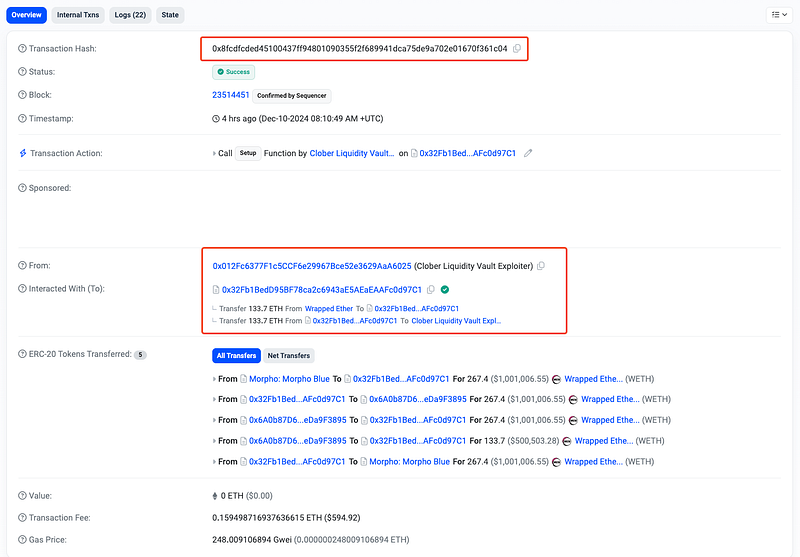Click the pencil edit icon in Transaction Action
800x557 pixels.
pos(528,153)
